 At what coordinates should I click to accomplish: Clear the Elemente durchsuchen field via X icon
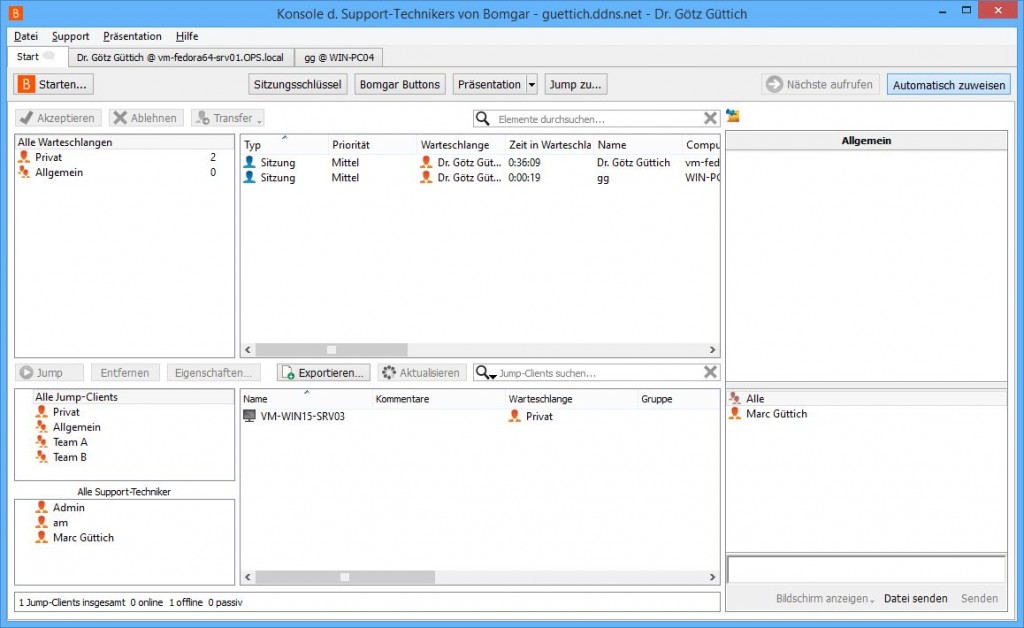click(x=710, y=117)
